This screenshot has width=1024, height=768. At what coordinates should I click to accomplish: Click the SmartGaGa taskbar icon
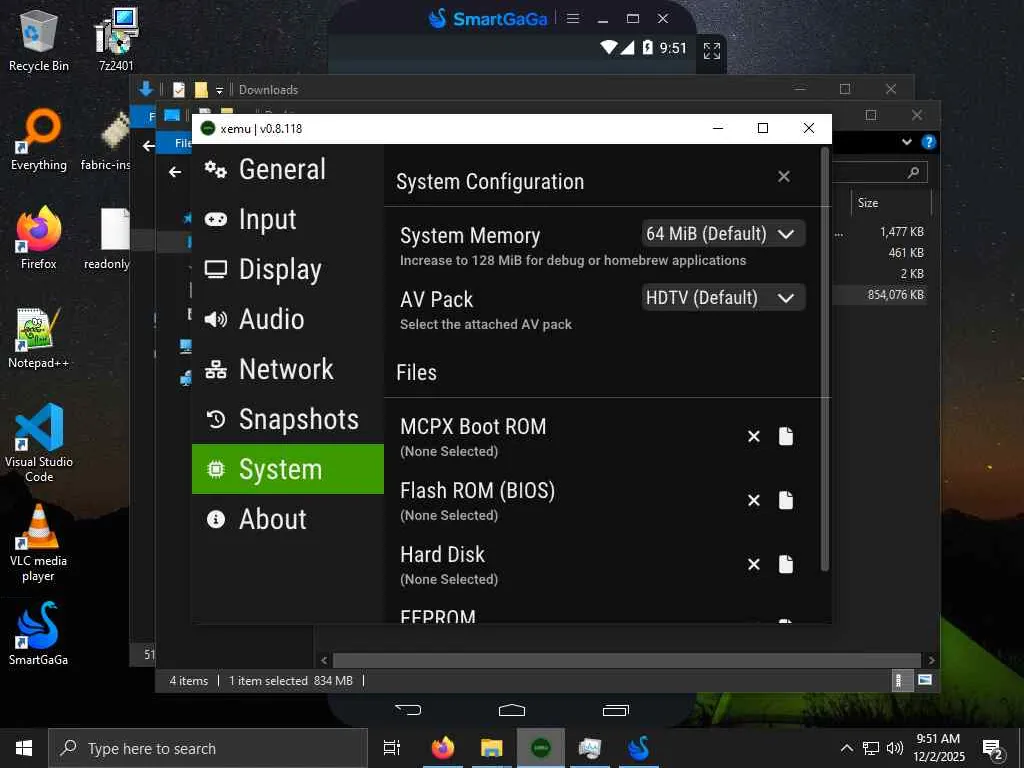(x=639, y=748)
